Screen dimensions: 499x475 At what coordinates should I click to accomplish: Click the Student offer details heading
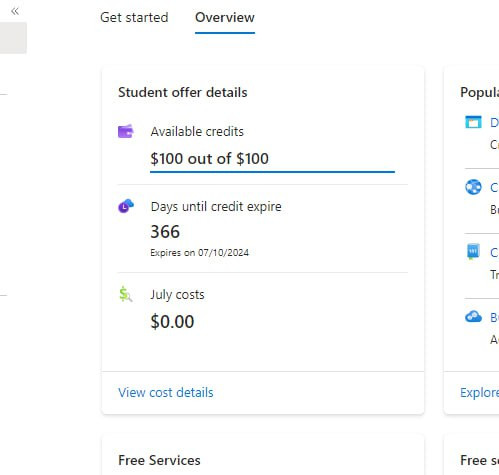point(183,92)
